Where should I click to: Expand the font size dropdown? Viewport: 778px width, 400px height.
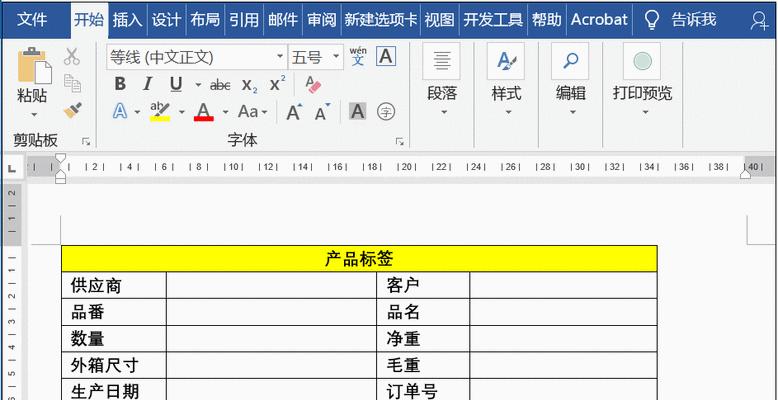click(x=336, y=57)
